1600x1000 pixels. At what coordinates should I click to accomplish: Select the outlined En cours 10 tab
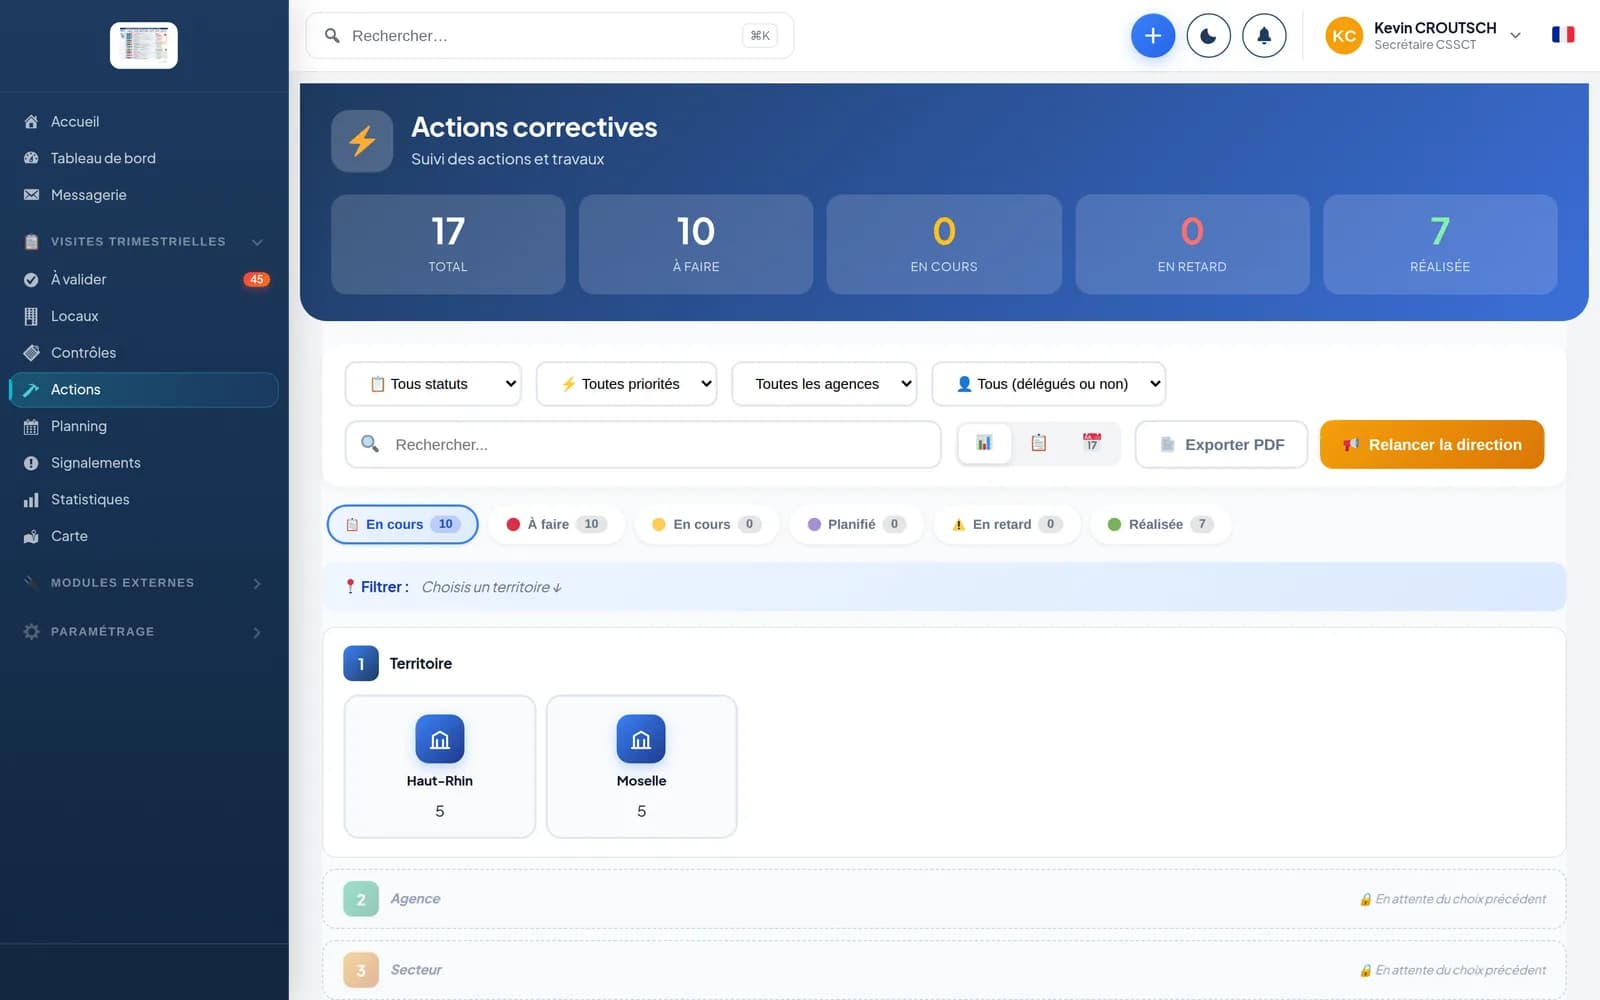[x=402, y=524]
